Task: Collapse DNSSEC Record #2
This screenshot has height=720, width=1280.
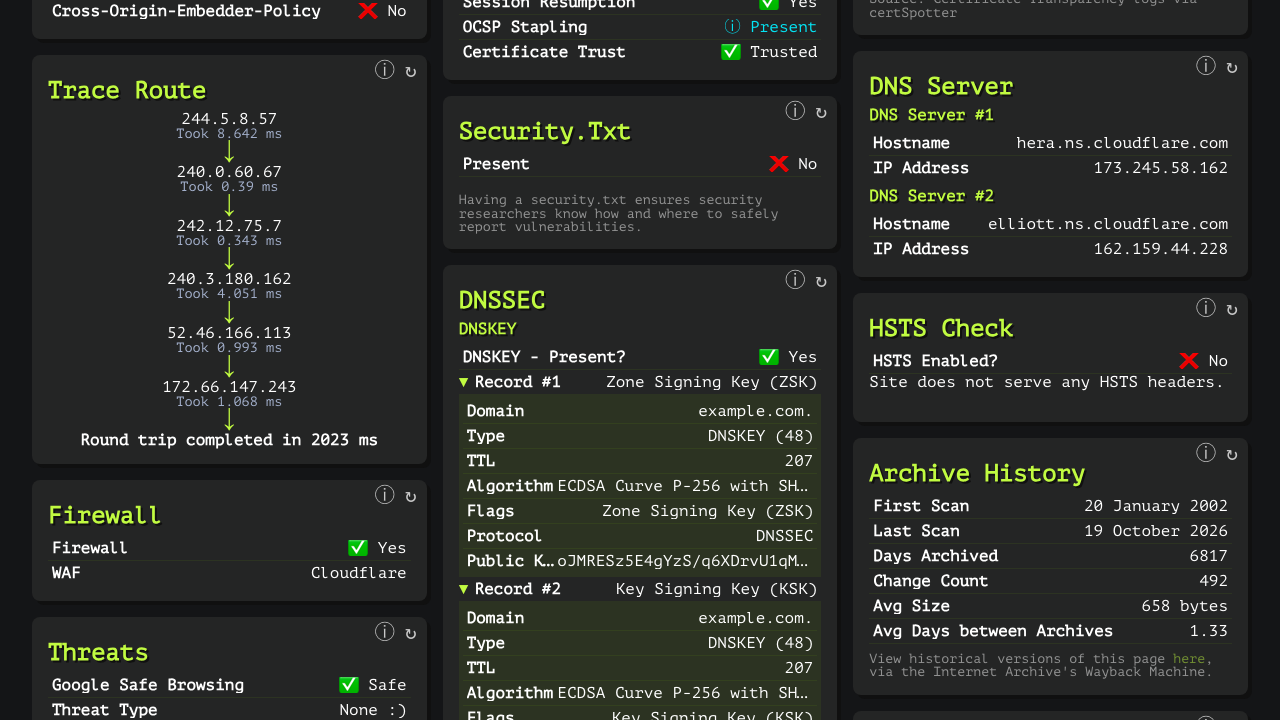Action: (464, 589)
